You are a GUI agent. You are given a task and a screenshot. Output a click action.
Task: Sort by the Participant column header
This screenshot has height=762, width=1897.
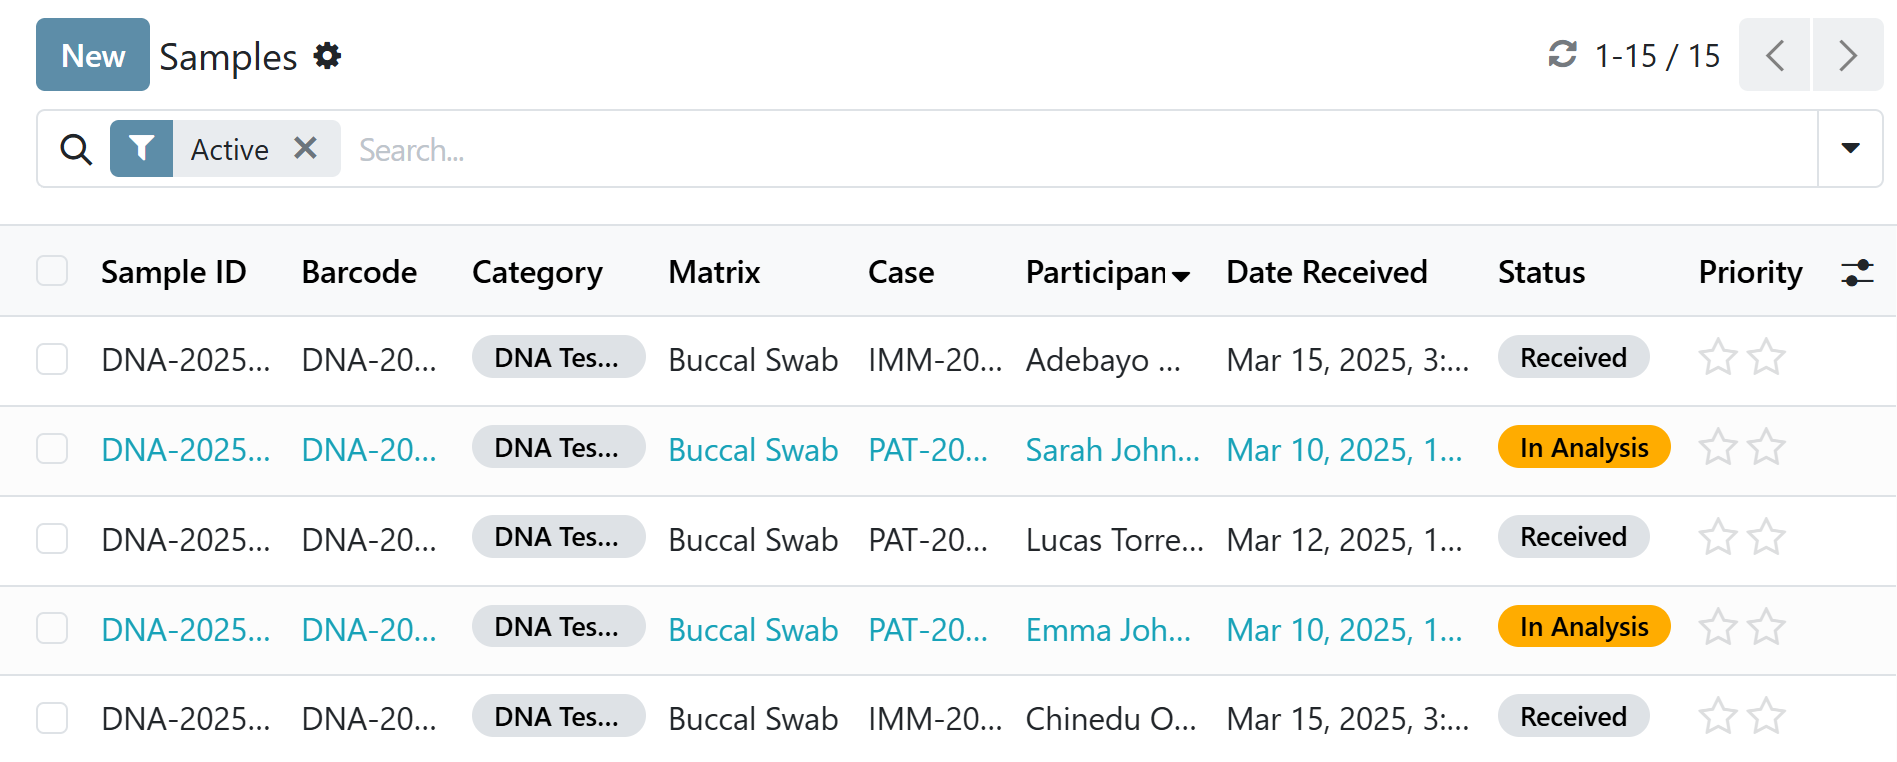coord(1096,272)
